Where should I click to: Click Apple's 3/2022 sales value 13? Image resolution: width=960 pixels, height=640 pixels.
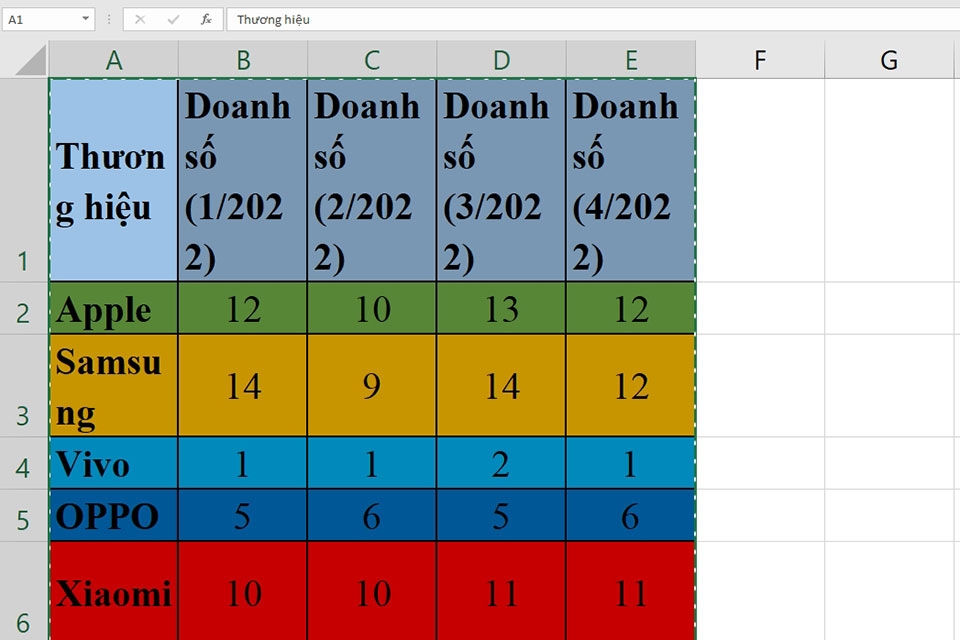[501, 308]
